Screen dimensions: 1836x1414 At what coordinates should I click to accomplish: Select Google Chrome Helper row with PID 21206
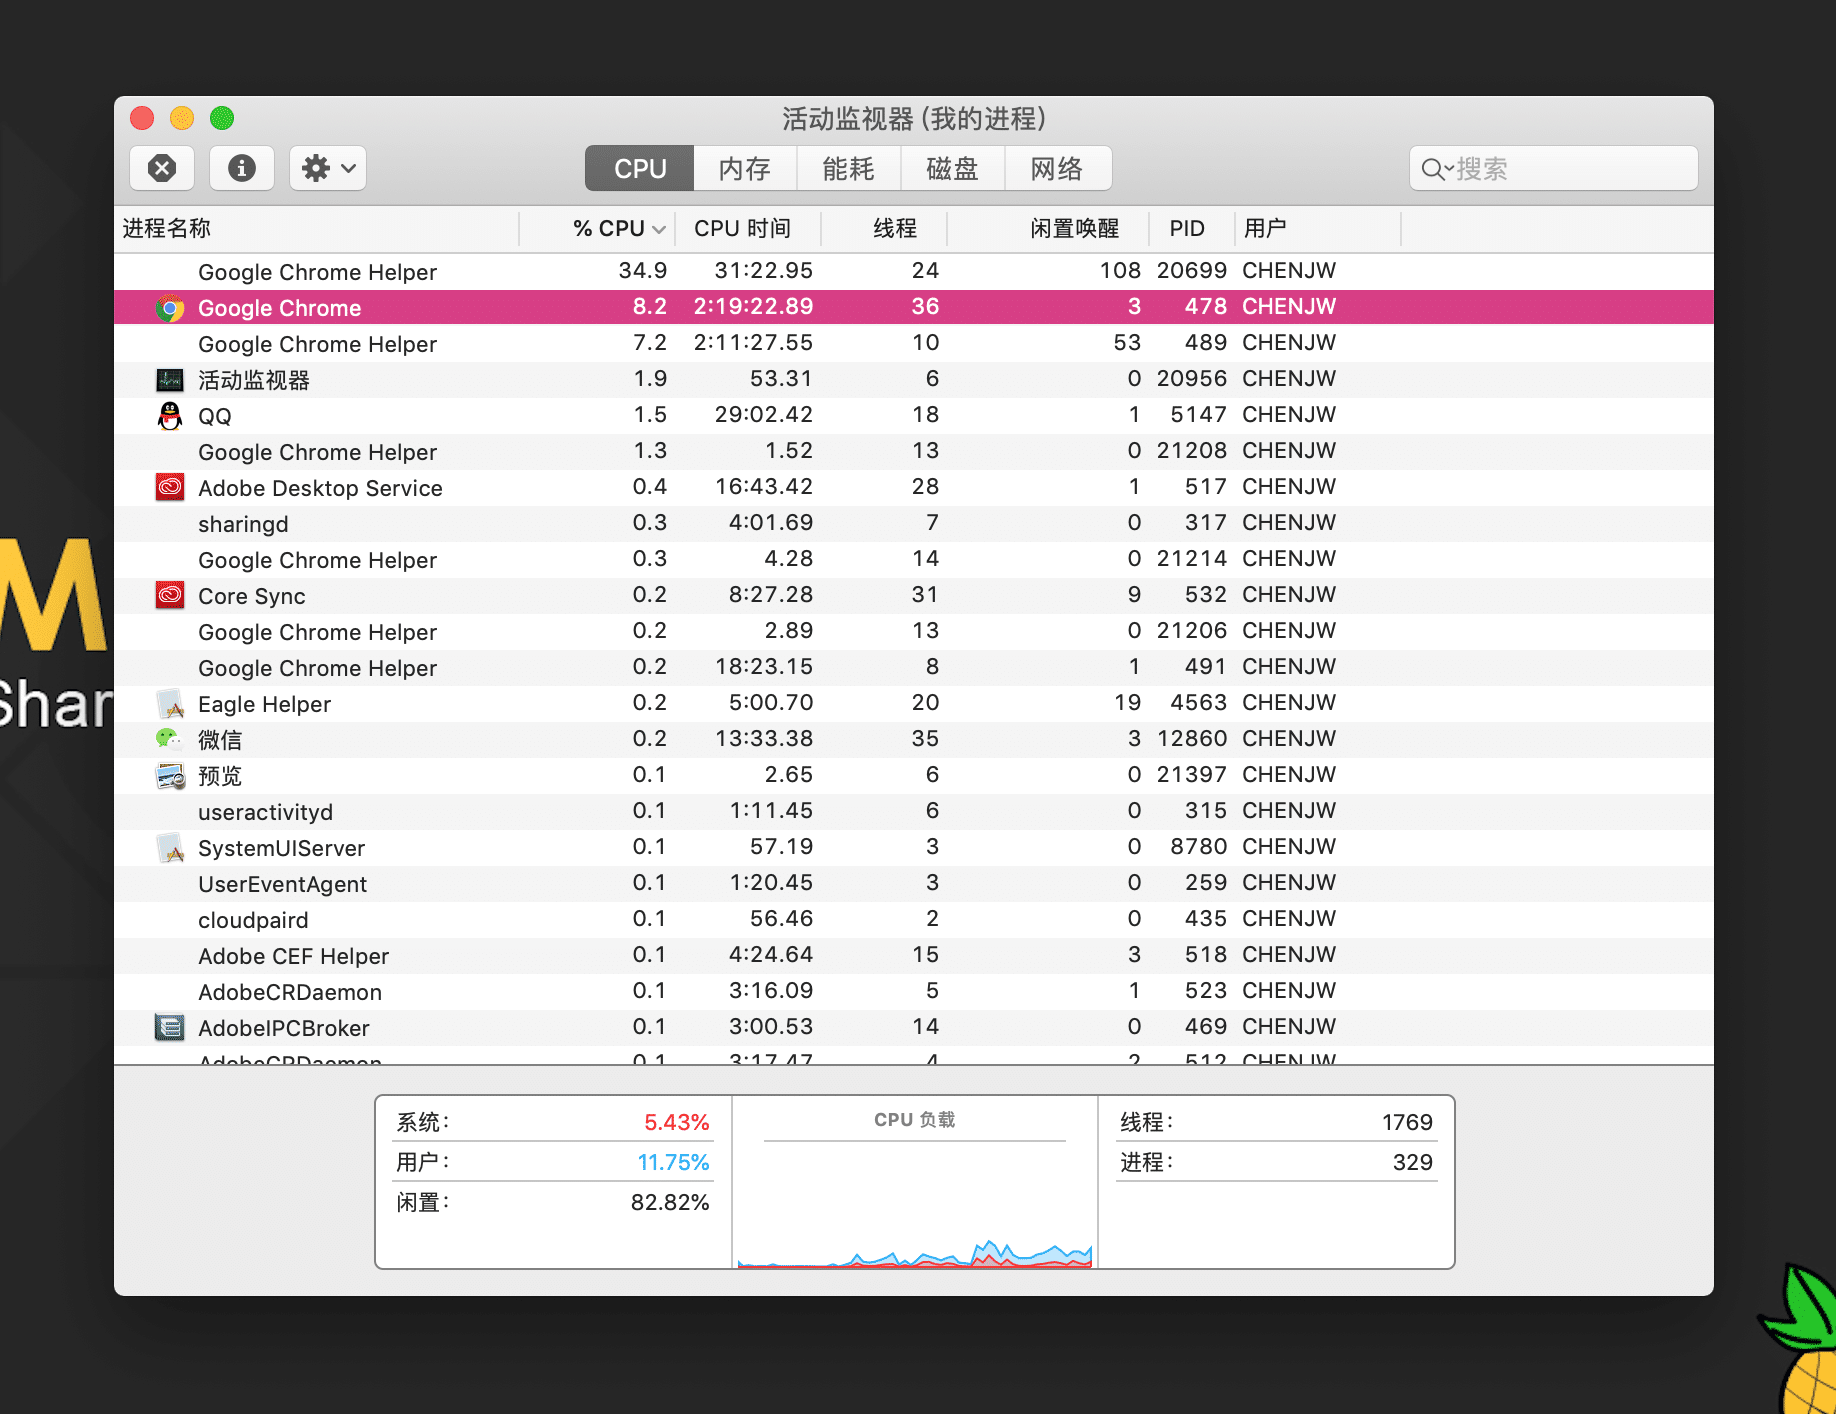coord(914,631)
